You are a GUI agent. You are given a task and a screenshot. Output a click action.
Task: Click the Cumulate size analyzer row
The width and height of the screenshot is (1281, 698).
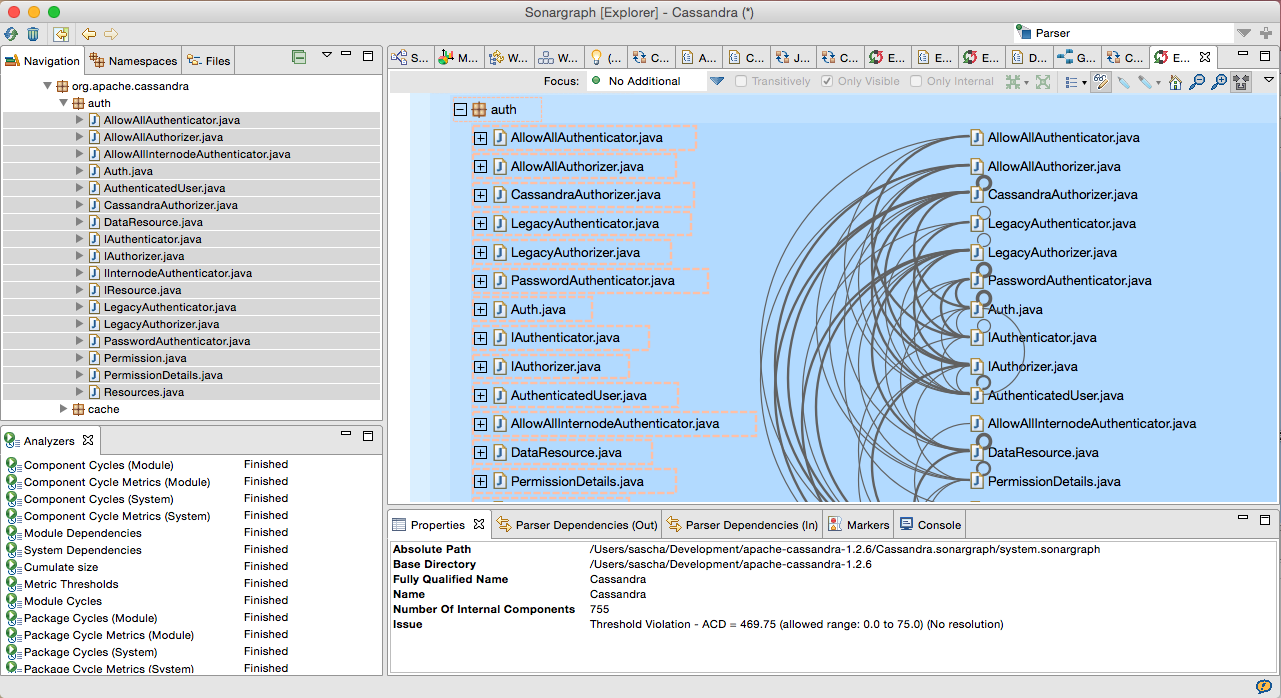(x=191, y=567)
